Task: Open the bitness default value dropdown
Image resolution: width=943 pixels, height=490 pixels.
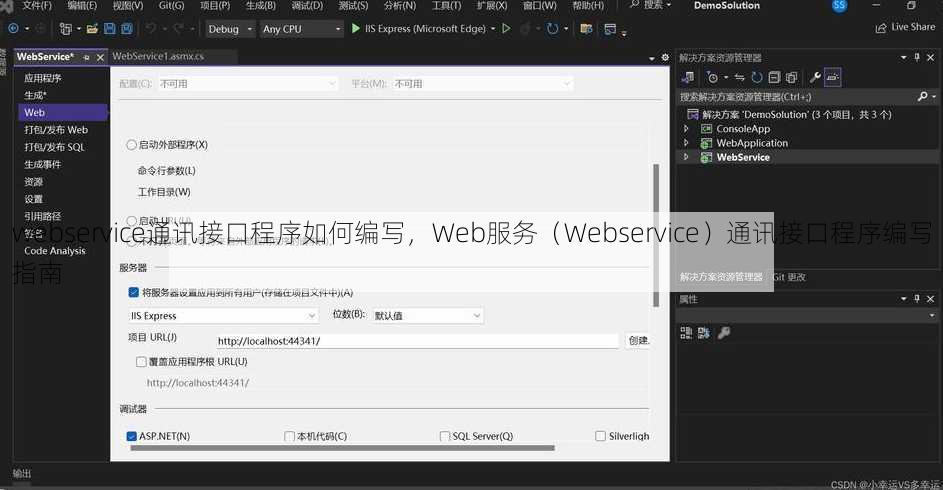Action: tap(427, 316)
